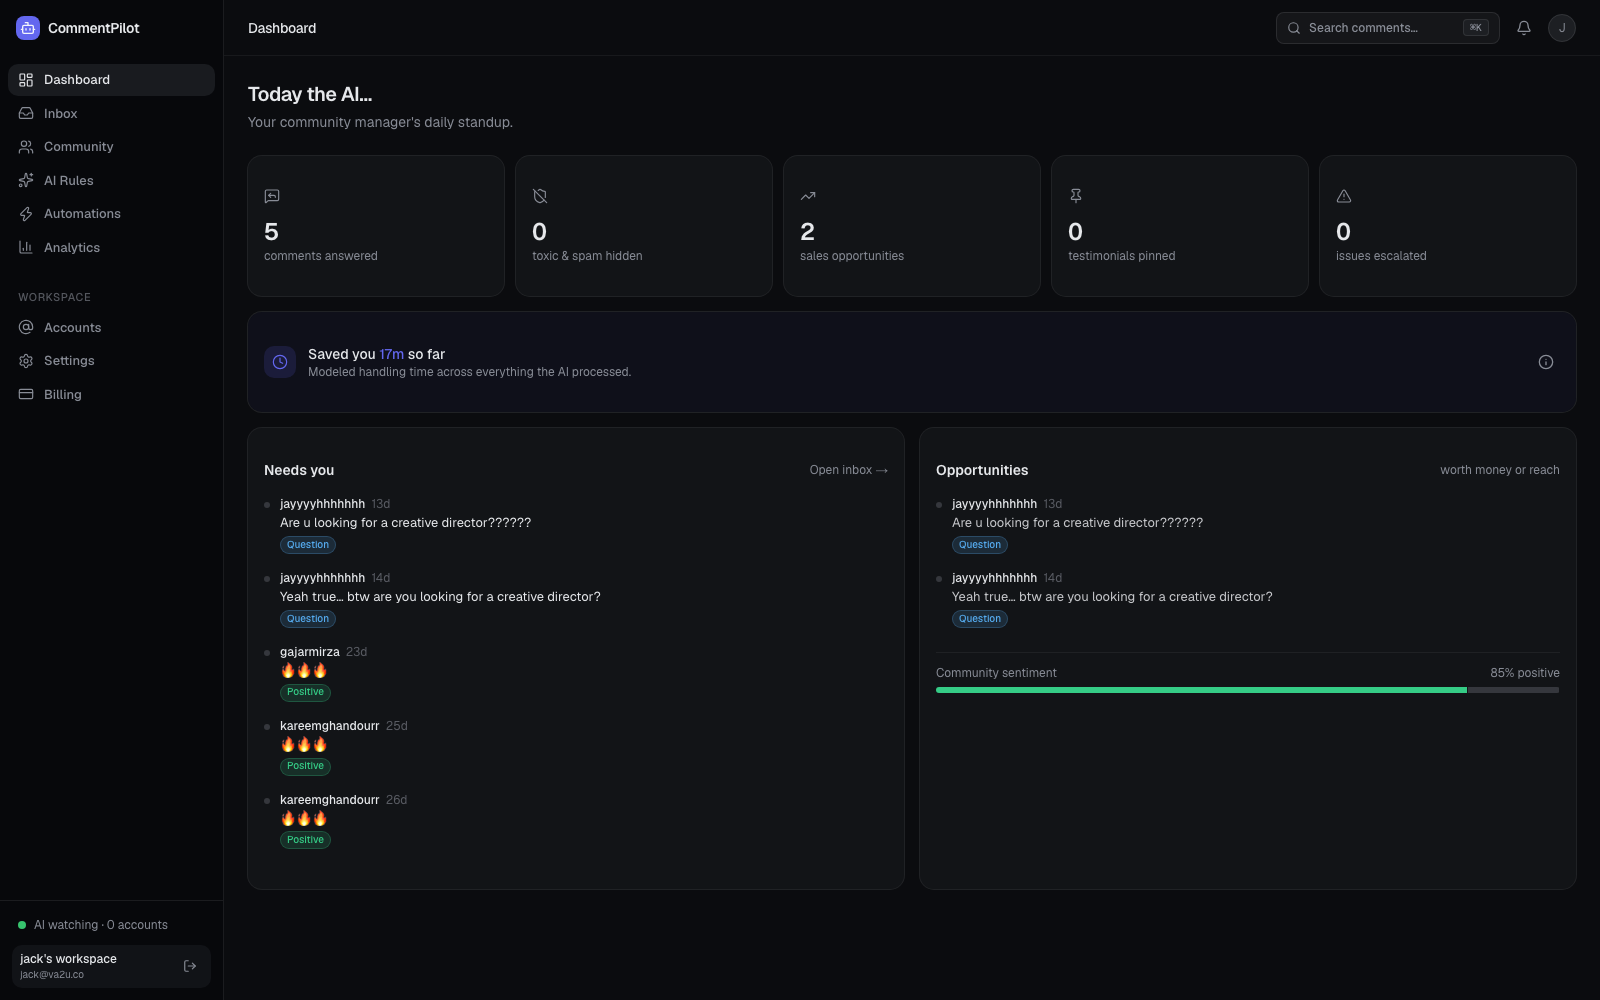The width and height of the screenshot is (1600, 1000).
Task: Click the CommentPilot logo icon
Action: (28, 28)
